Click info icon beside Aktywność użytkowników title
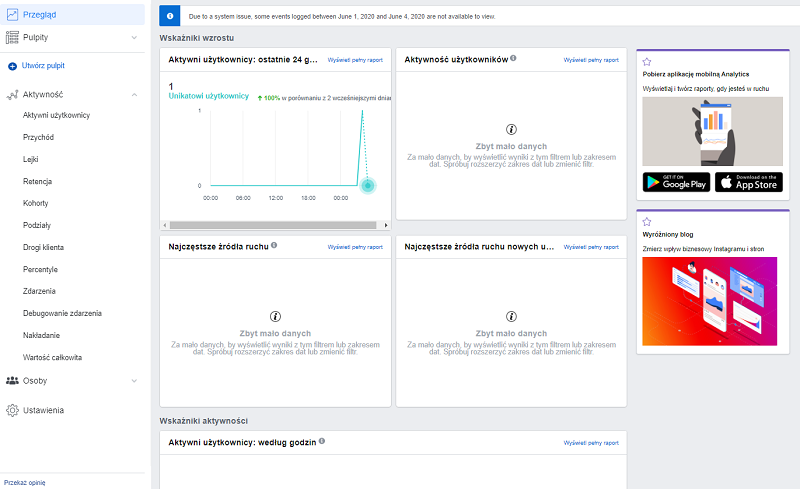 pos(513,58)
